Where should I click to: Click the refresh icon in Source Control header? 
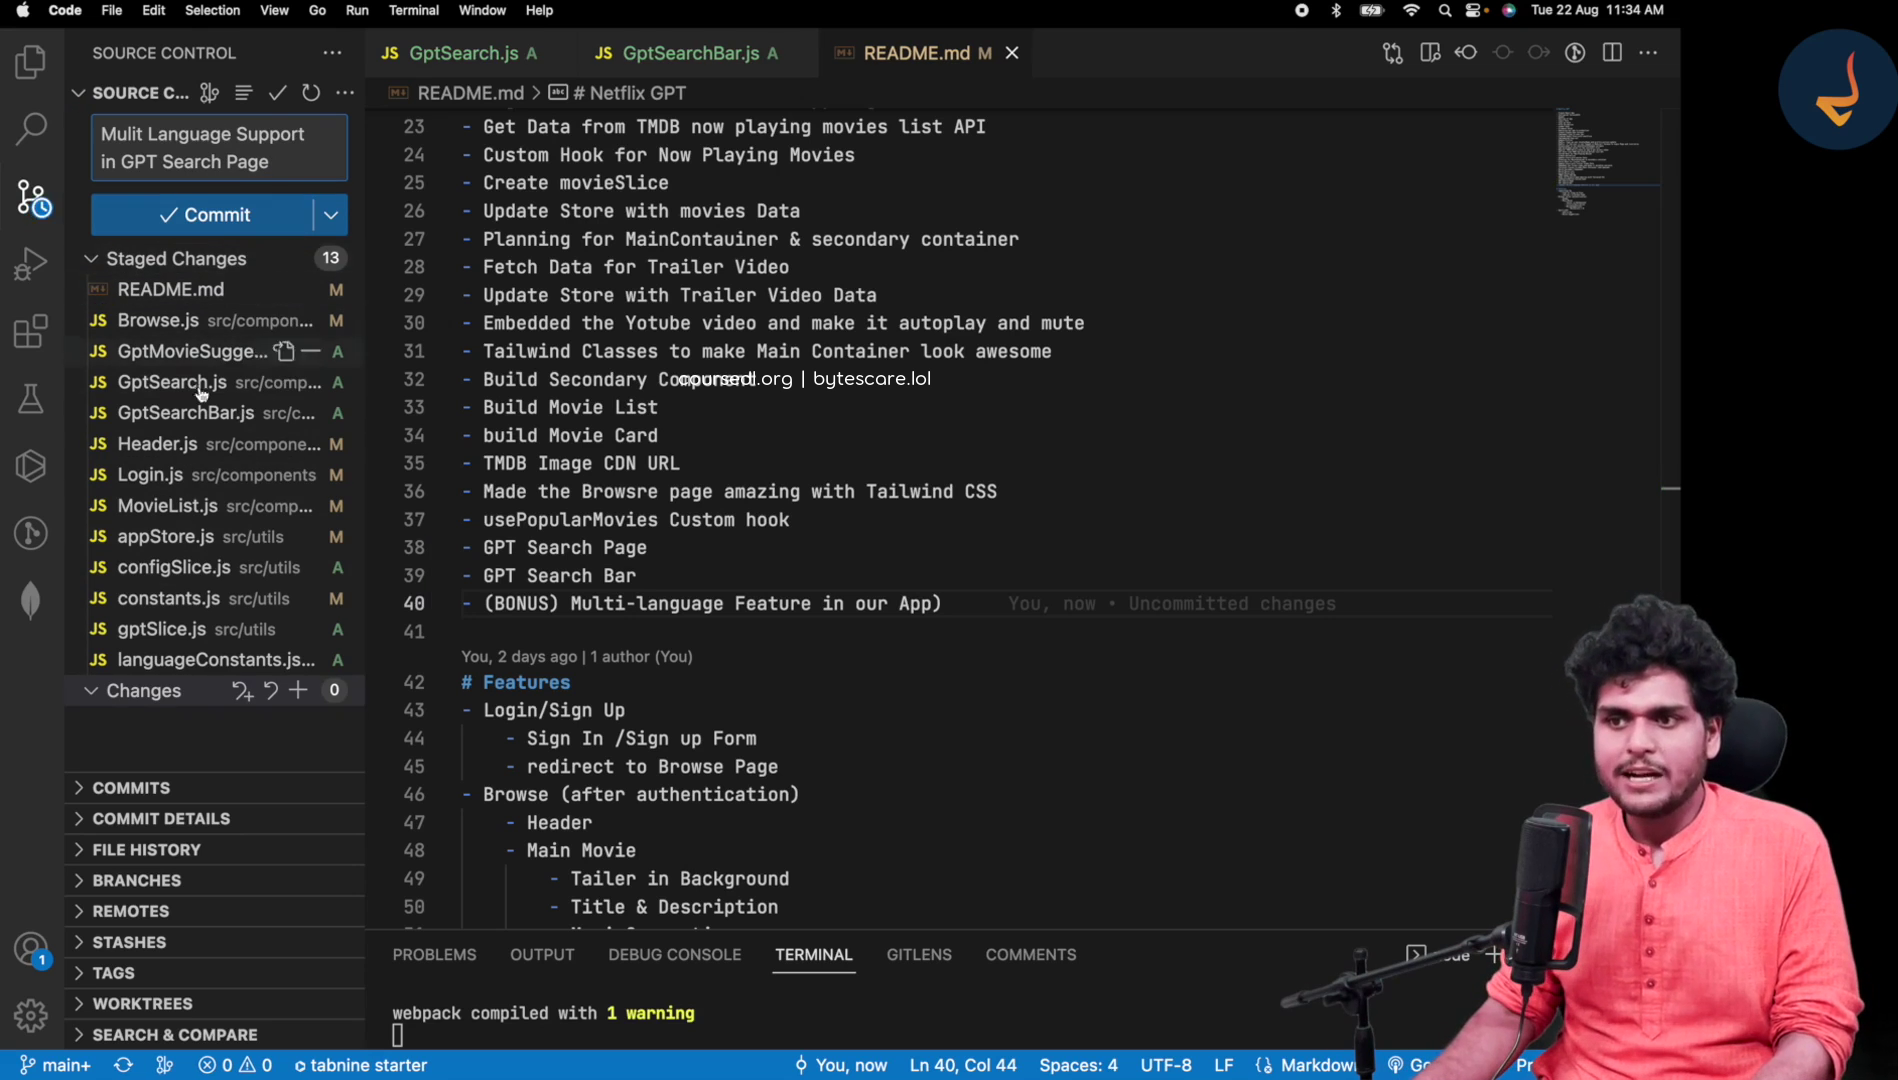(311, 93)
